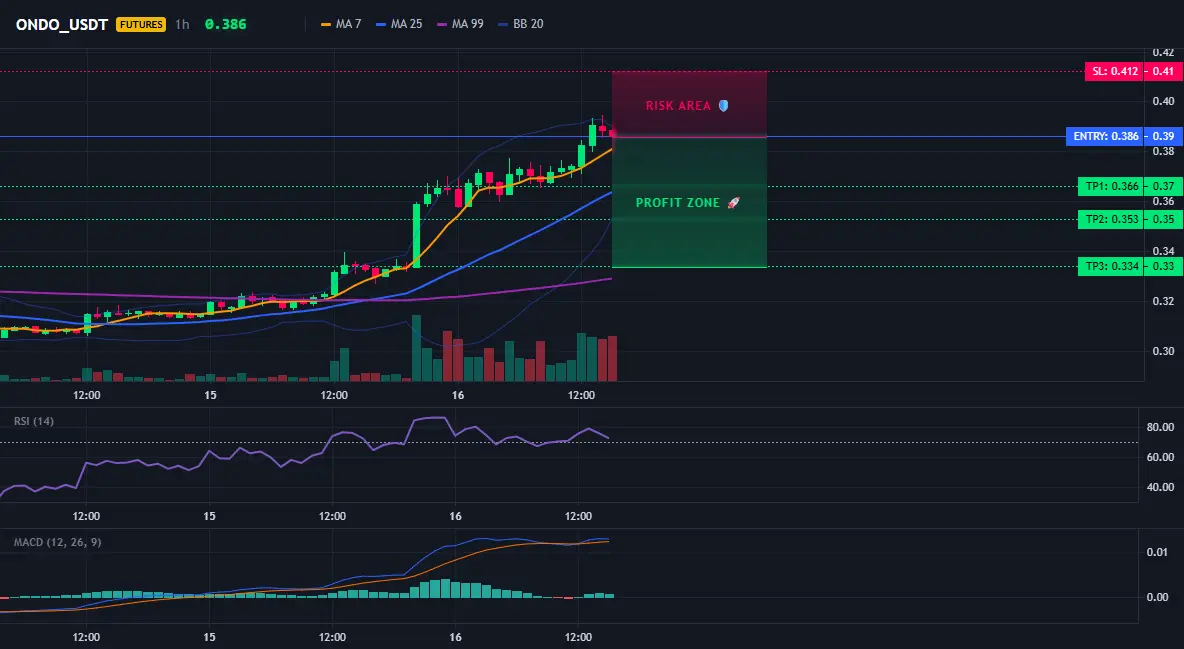Toggle the MA 99 legend entry
This screenshot has height=649, width=1184.
(461, 24)
